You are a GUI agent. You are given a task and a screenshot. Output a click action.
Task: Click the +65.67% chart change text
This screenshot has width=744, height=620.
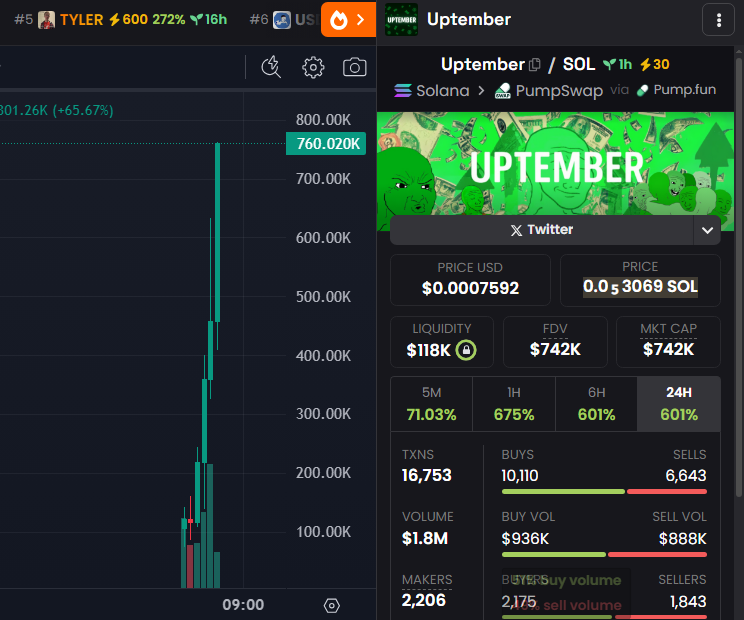point(83,111)
